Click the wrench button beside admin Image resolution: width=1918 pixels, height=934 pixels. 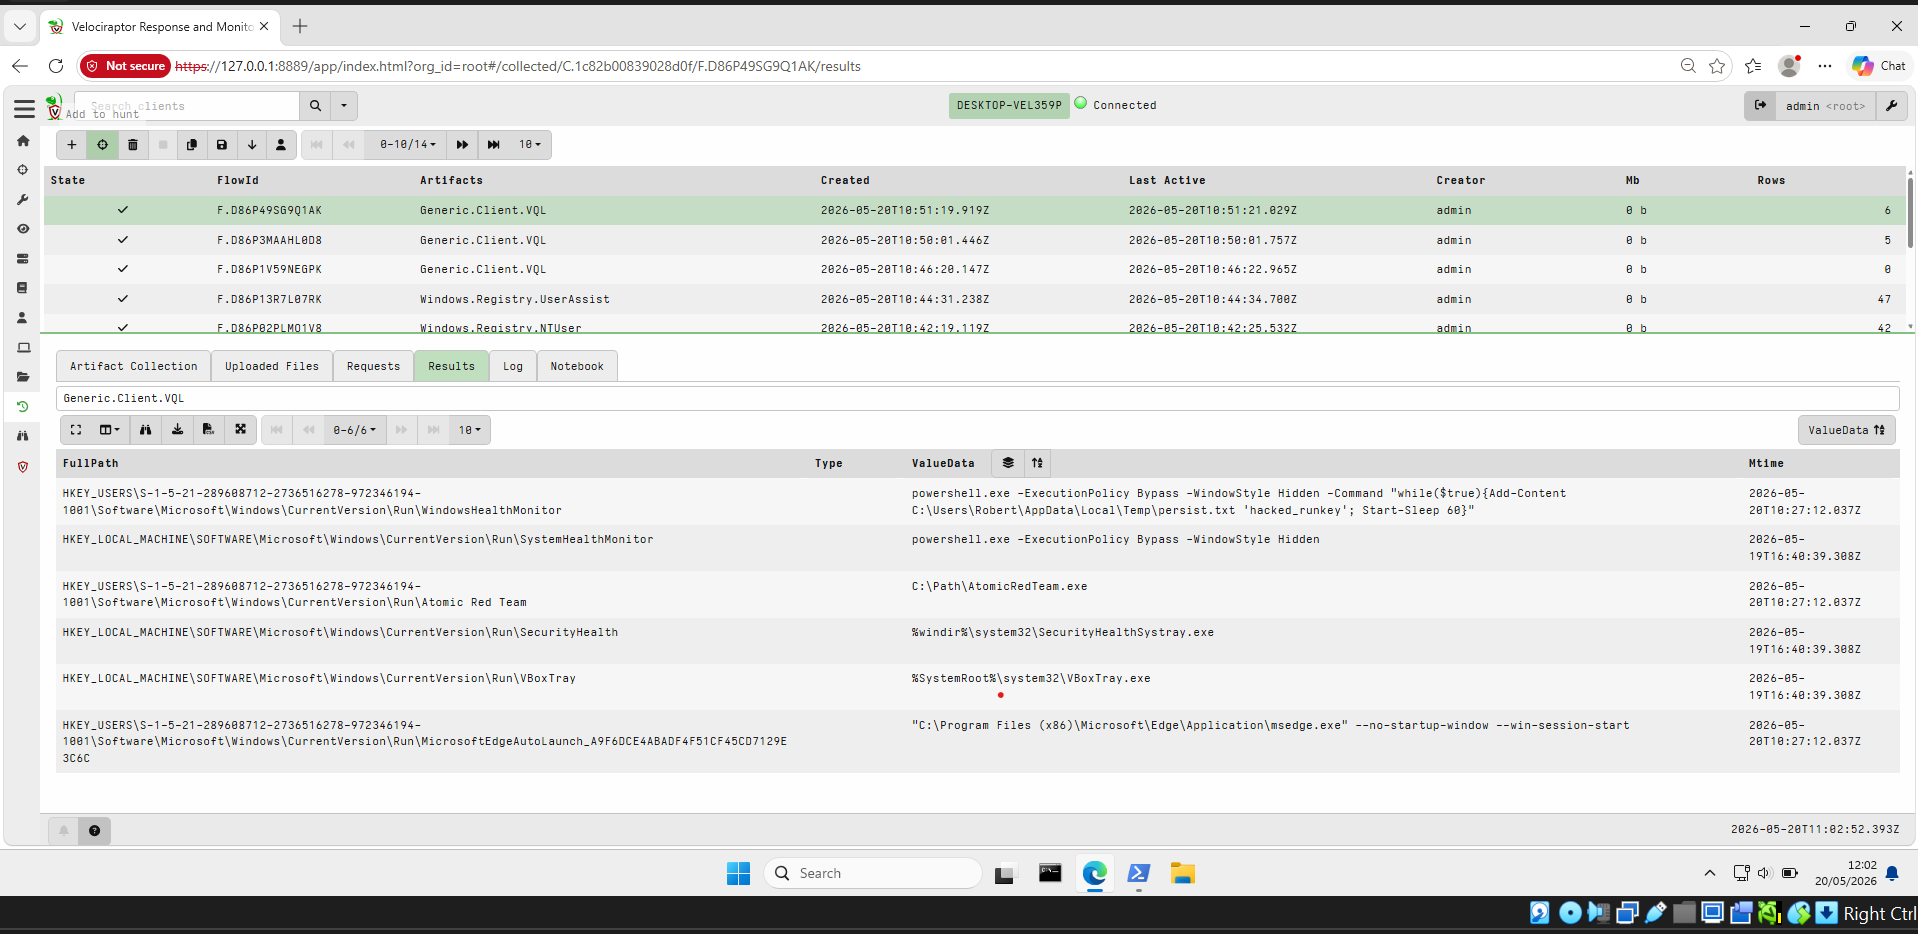point(1892,106)
